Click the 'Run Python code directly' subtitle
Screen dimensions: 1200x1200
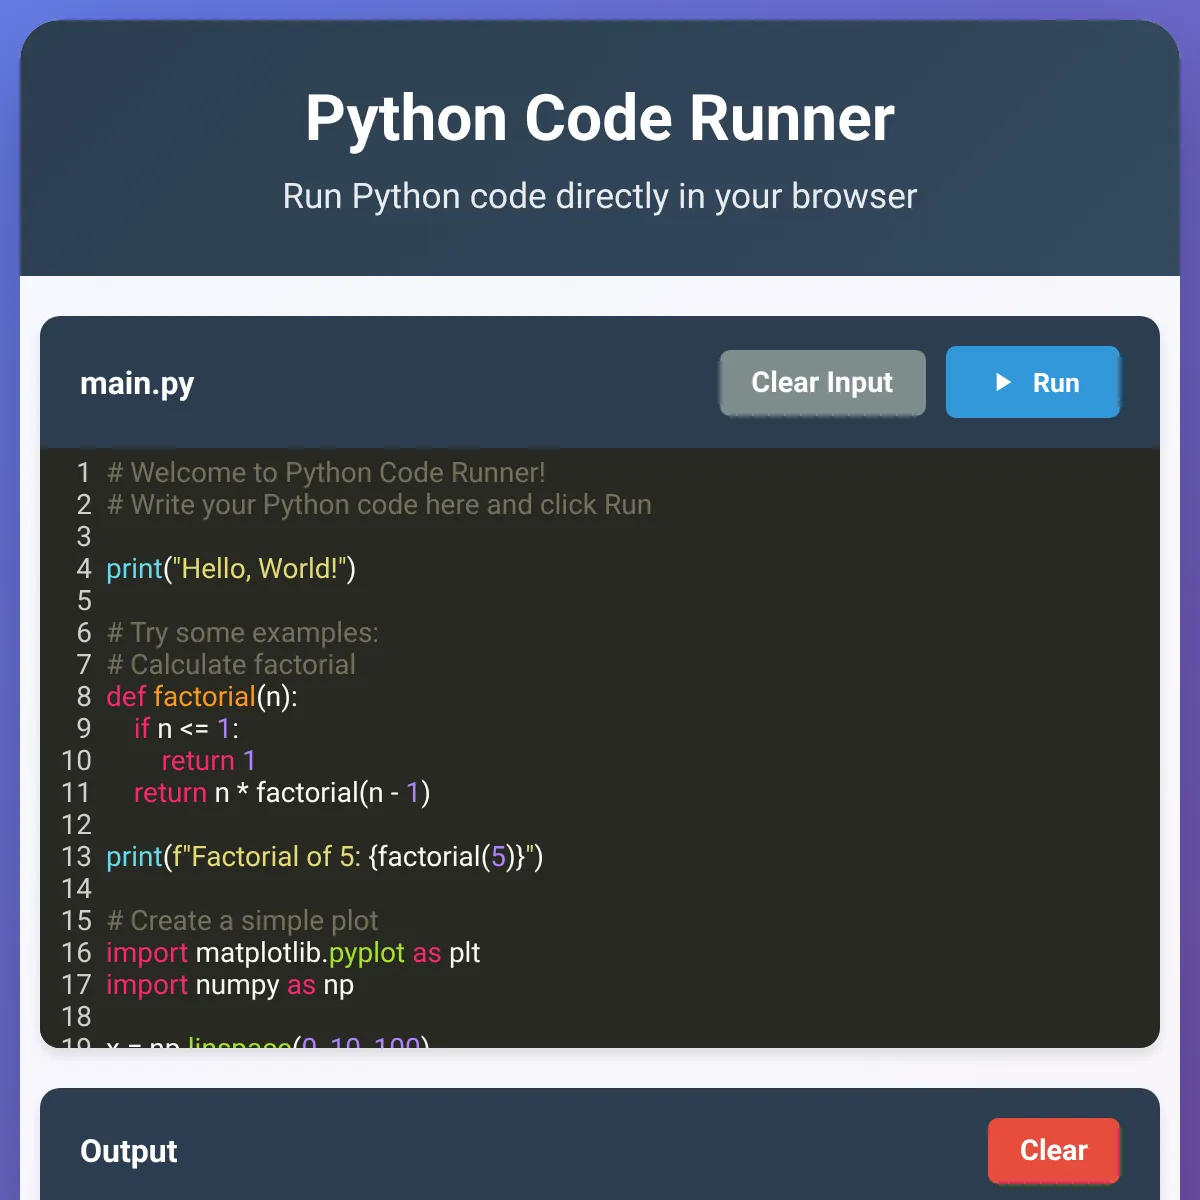pyautogui.click(x=599, y=196)
